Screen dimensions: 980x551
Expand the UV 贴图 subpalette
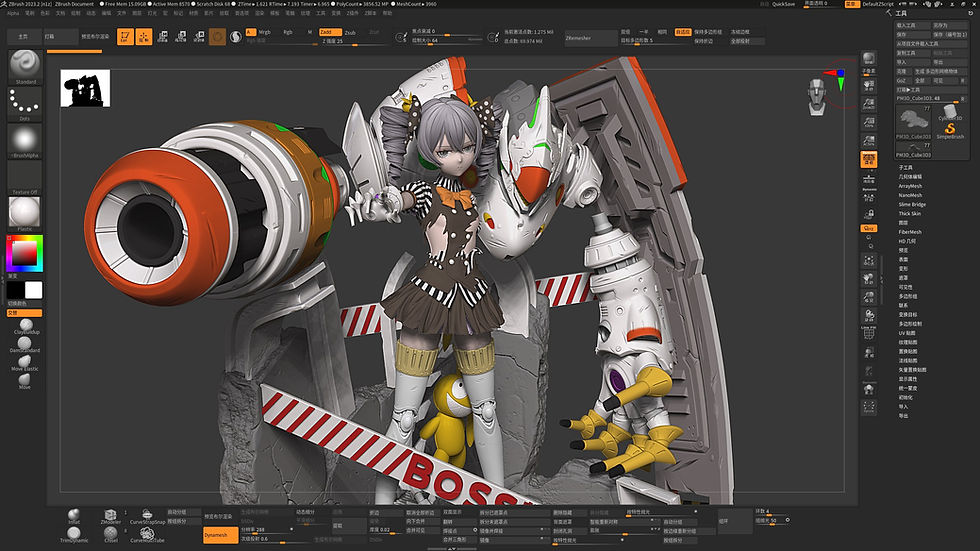[x=907, y=333]
